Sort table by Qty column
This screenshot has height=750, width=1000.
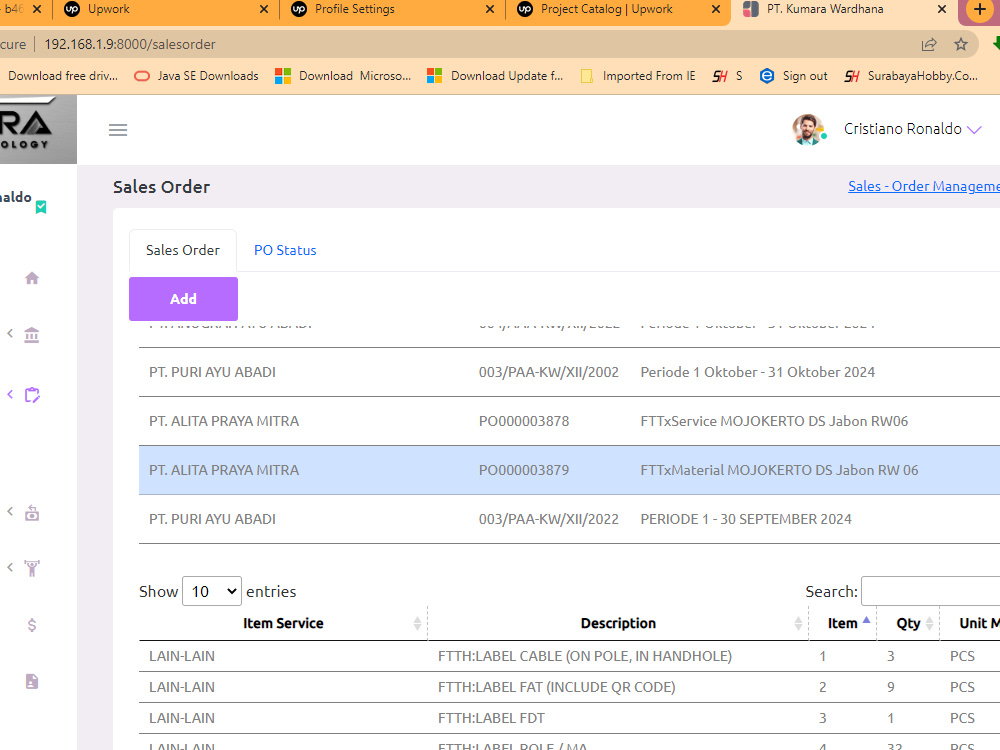tap(908, 623)
